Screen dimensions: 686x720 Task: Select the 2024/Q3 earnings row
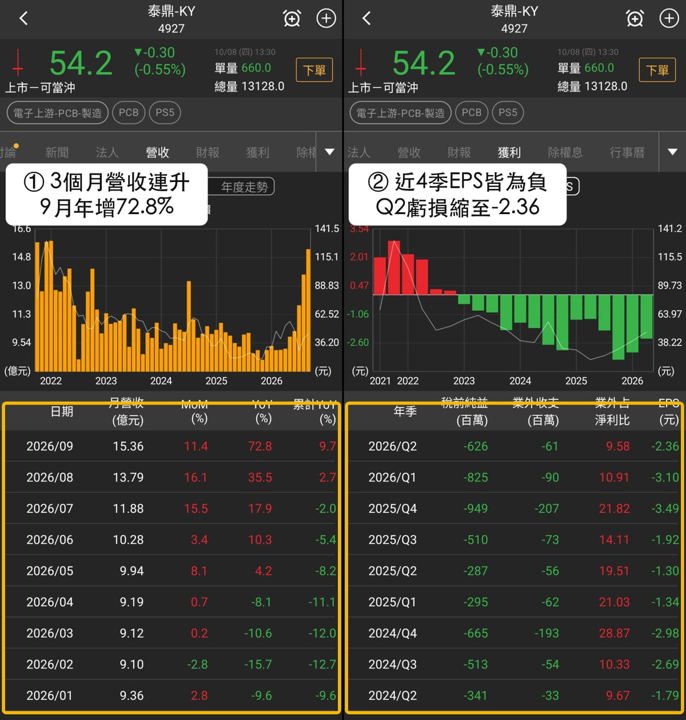[514, 664]
